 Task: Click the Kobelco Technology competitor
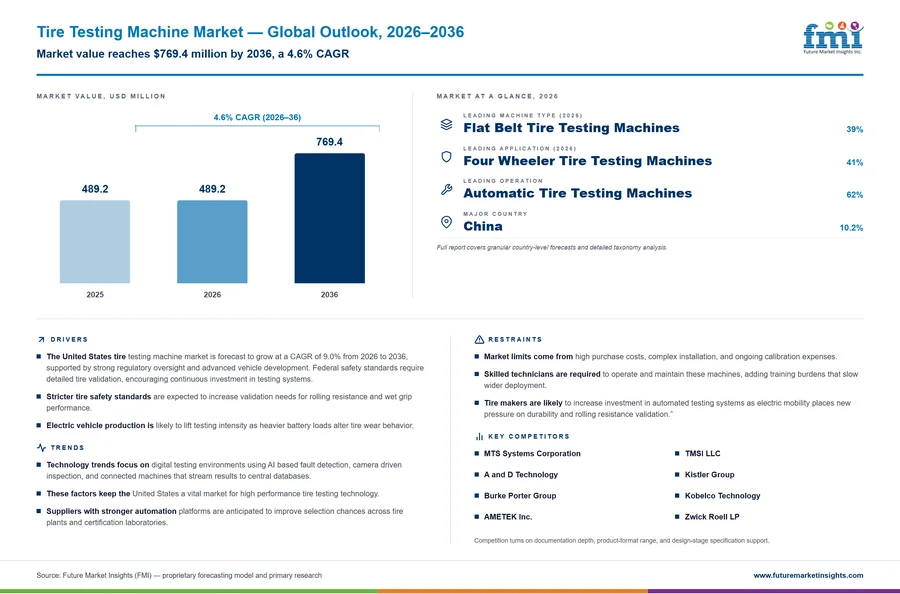[x=722, y=496]
